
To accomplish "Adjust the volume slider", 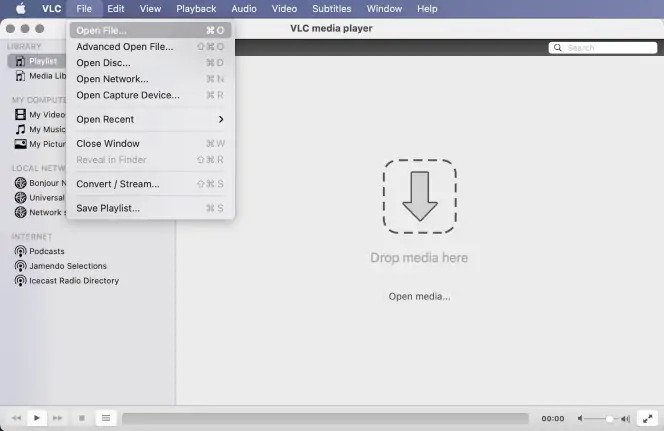I will [601, 419].
